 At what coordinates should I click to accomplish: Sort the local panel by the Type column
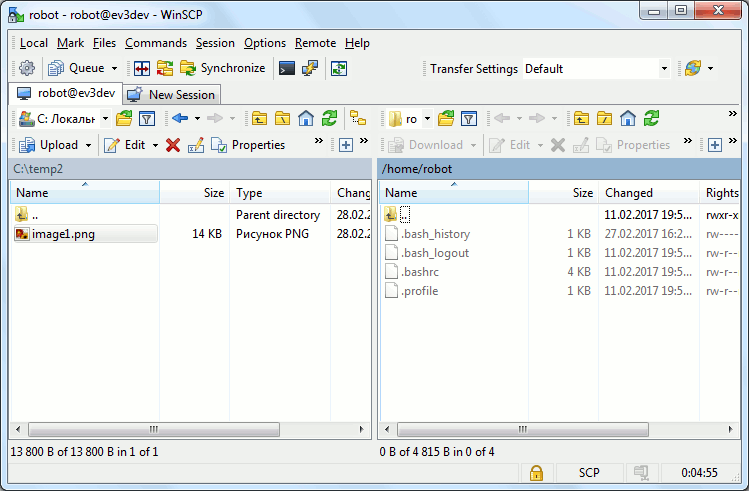point(280,193)
